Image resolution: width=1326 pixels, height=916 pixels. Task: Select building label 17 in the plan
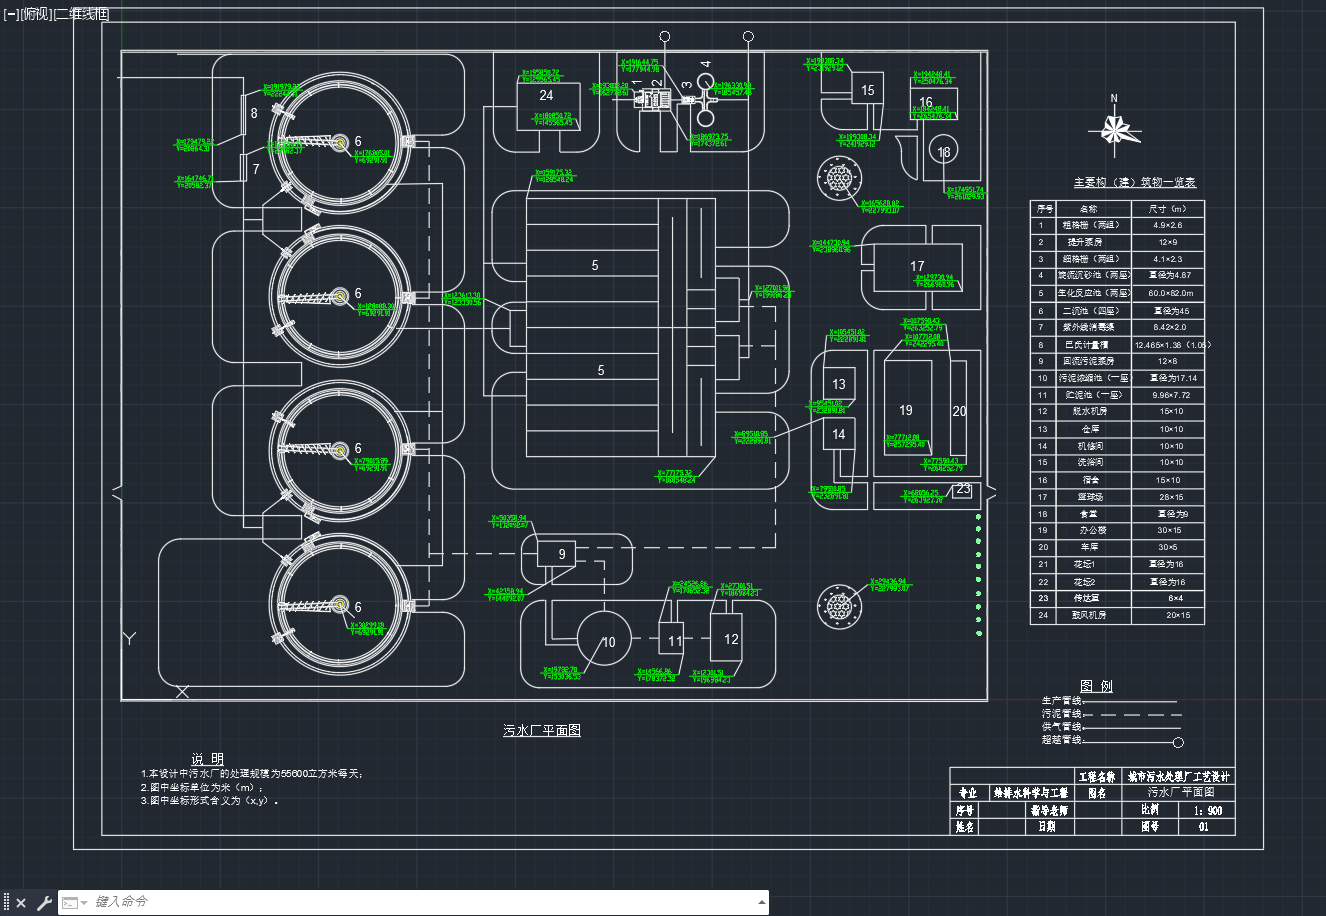tap(917, 266)
